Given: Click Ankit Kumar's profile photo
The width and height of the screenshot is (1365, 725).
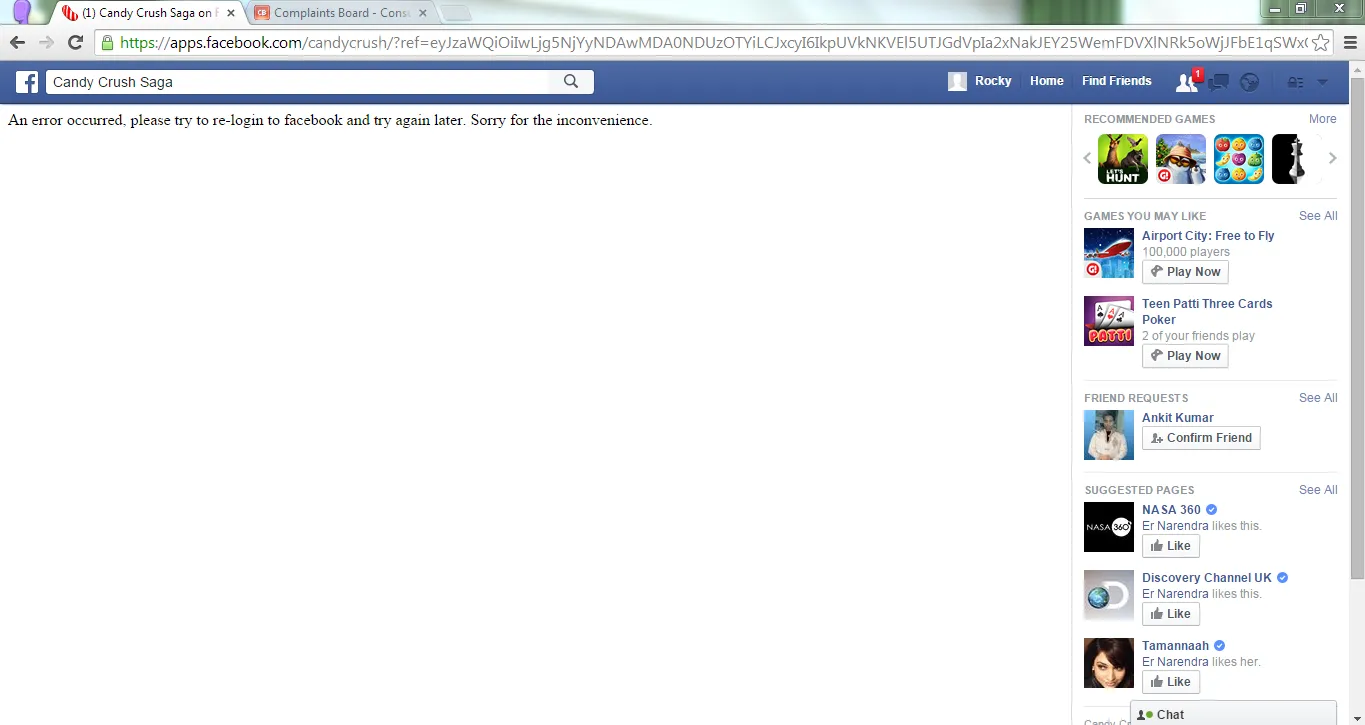Looking at the screenshot, I should [x=1109, y=435].
